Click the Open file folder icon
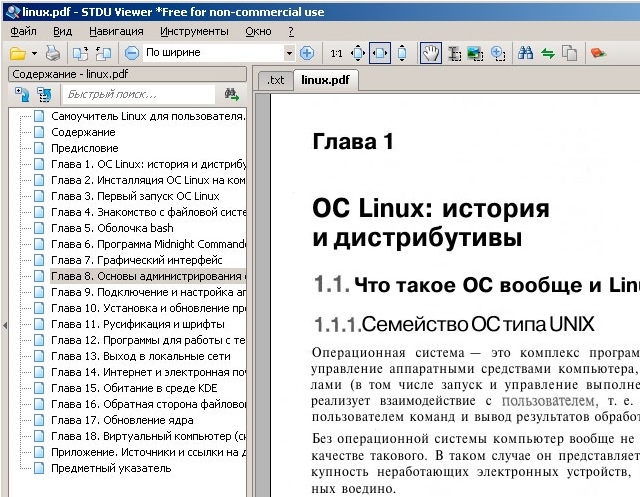The image size is (640, 497). pyautogui.click(x=17, y=53)
